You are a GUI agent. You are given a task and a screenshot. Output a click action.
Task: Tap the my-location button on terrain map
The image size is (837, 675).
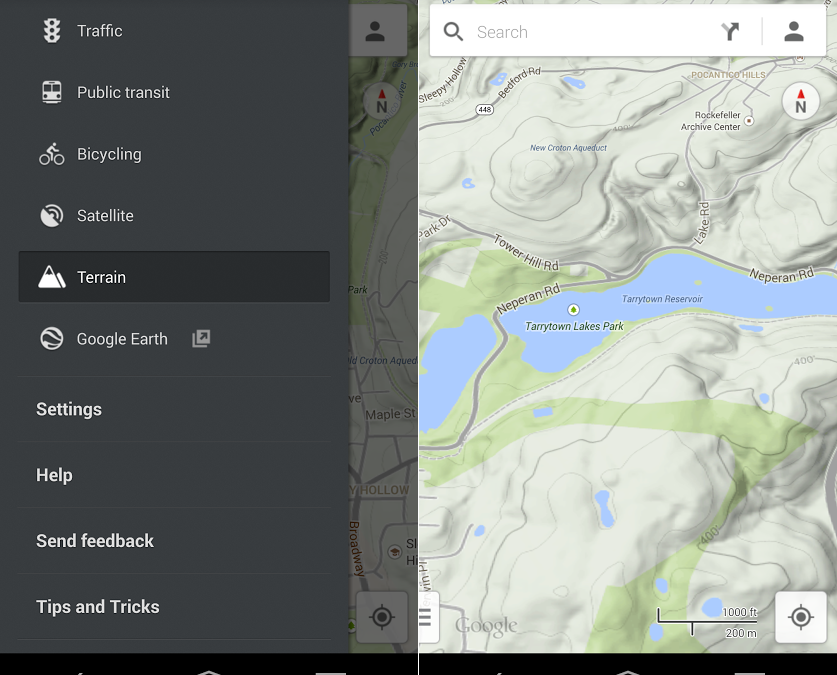click(x=800, y=617)
